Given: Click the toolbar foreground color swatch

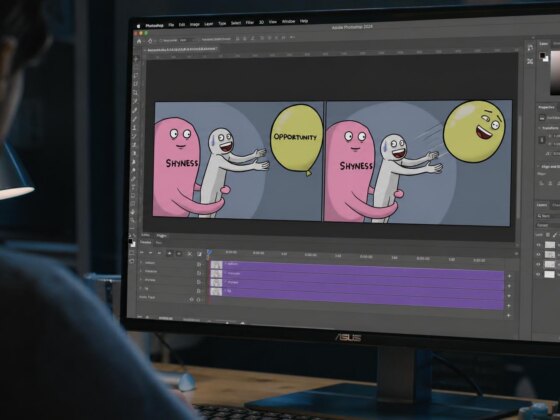Looking at the screenshot, I should point(130,241).
